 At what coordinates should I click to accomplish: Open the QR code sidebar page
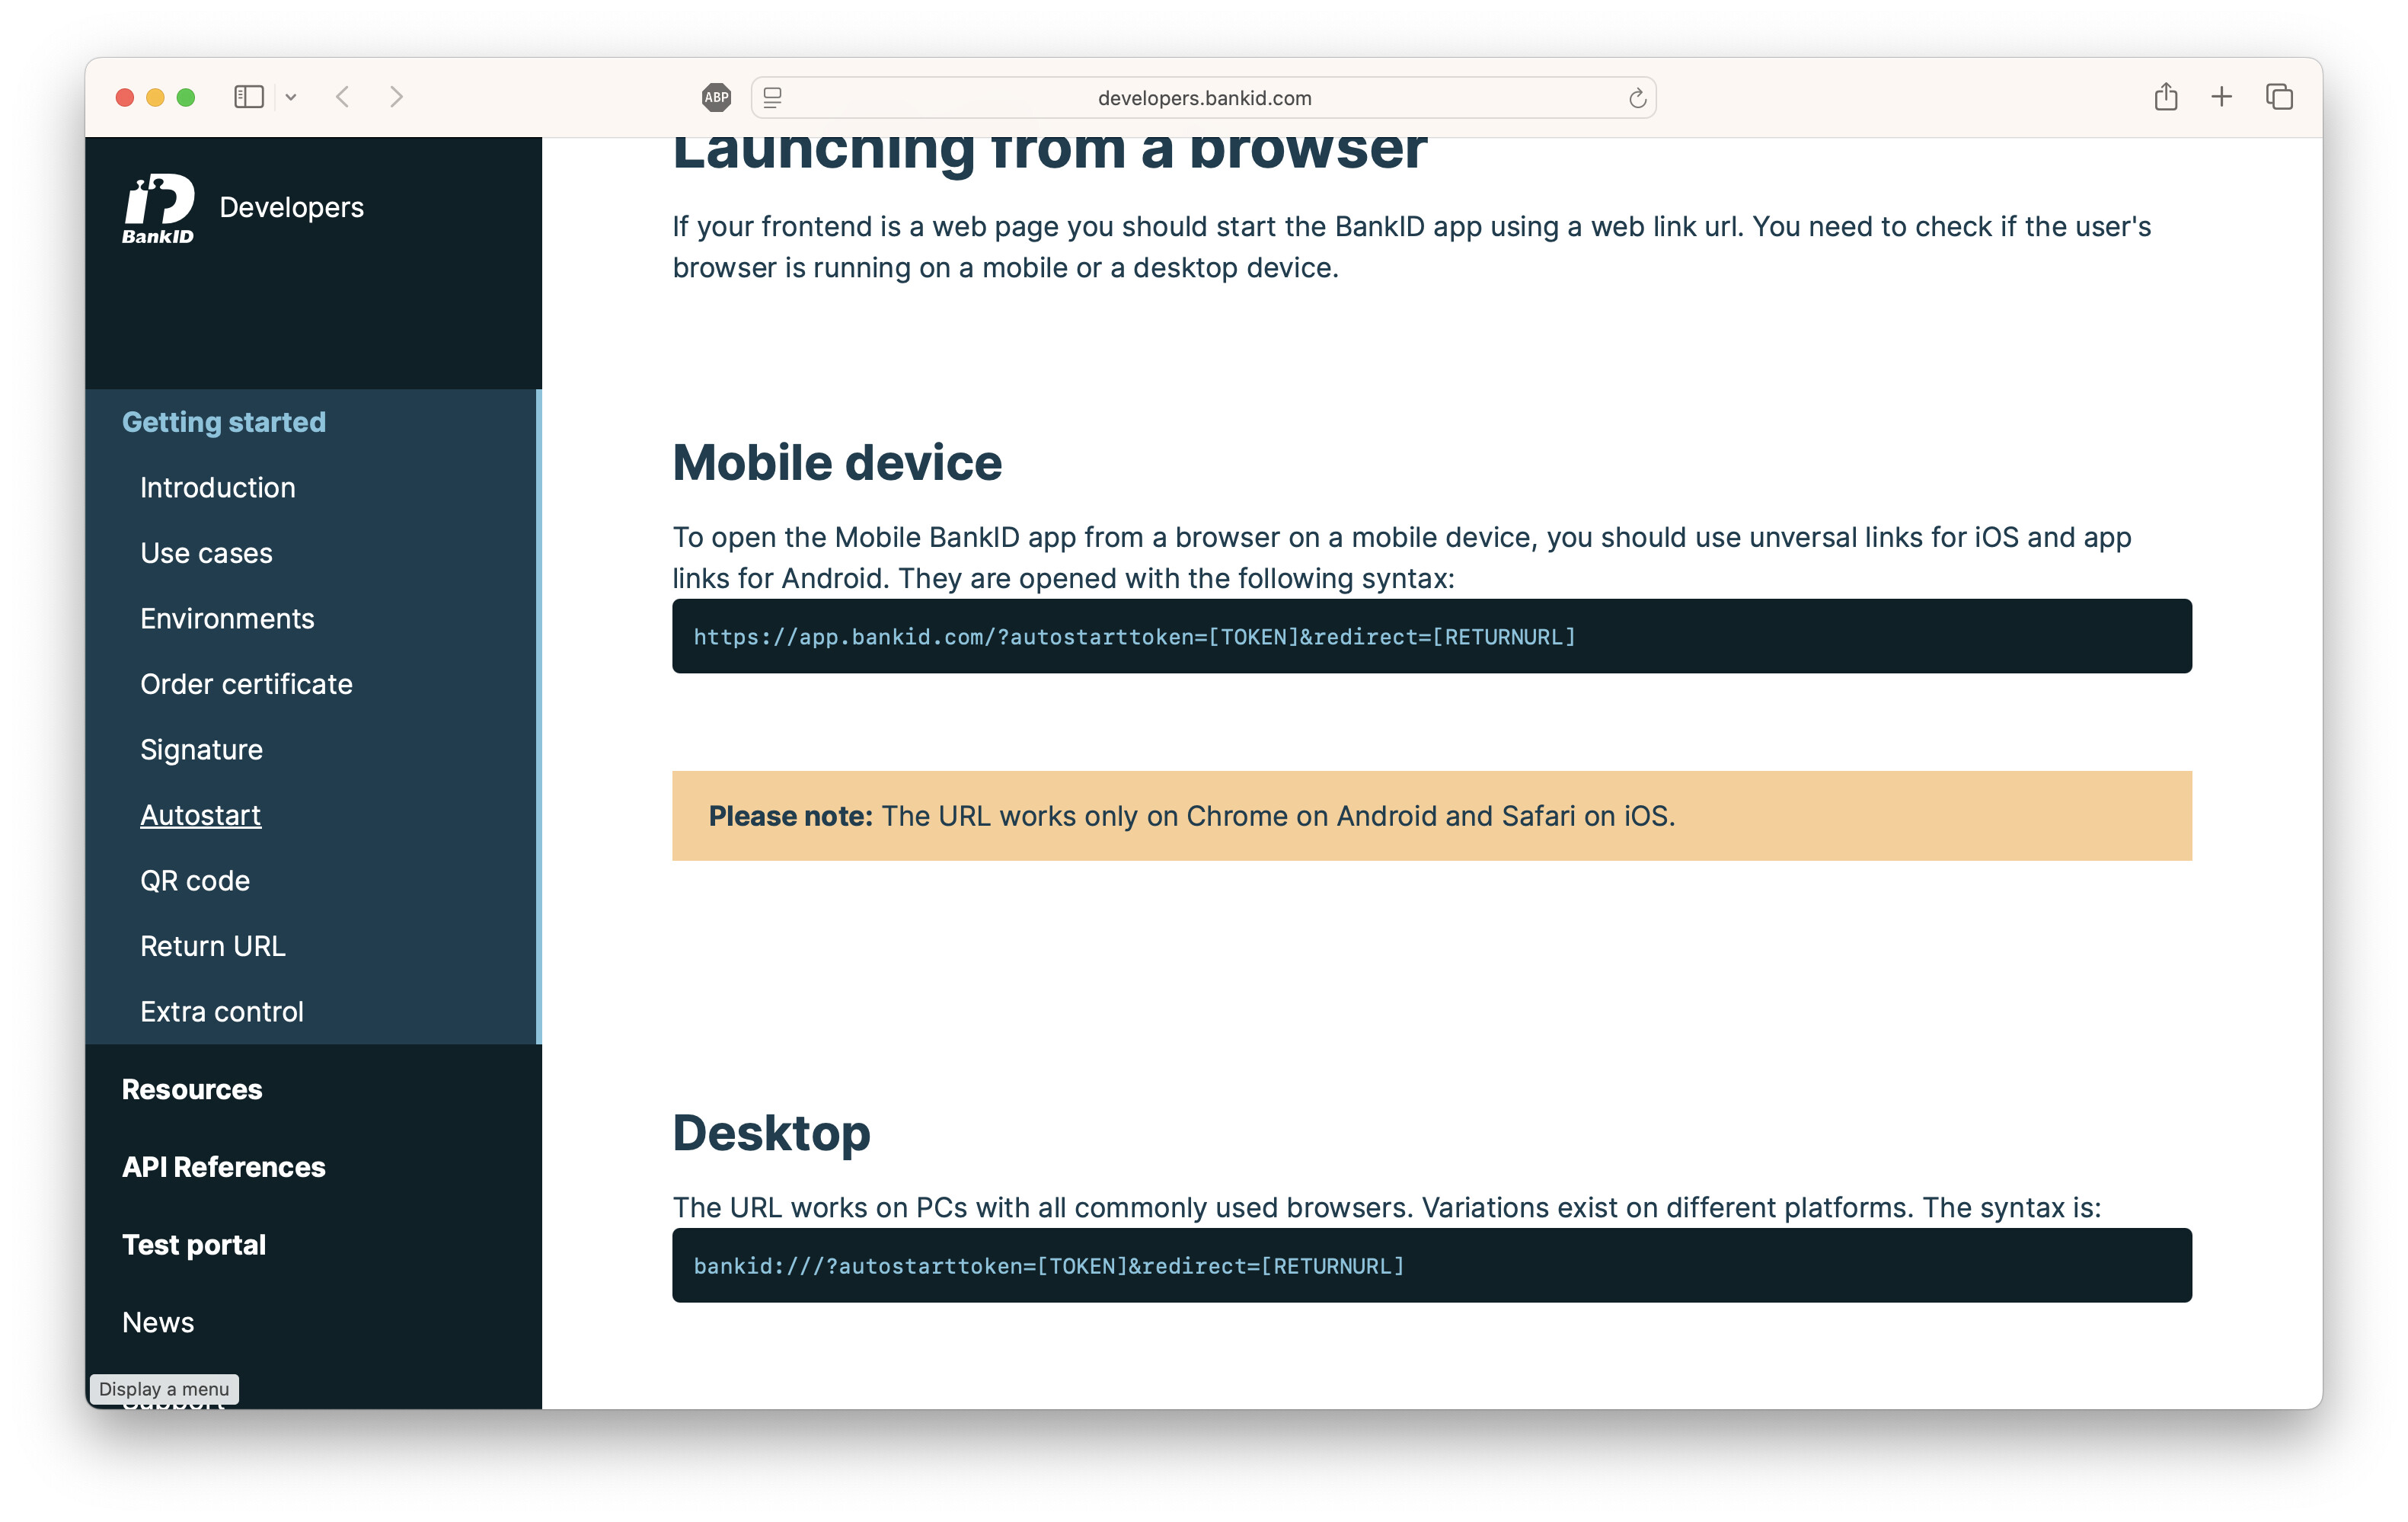(195, 881)
